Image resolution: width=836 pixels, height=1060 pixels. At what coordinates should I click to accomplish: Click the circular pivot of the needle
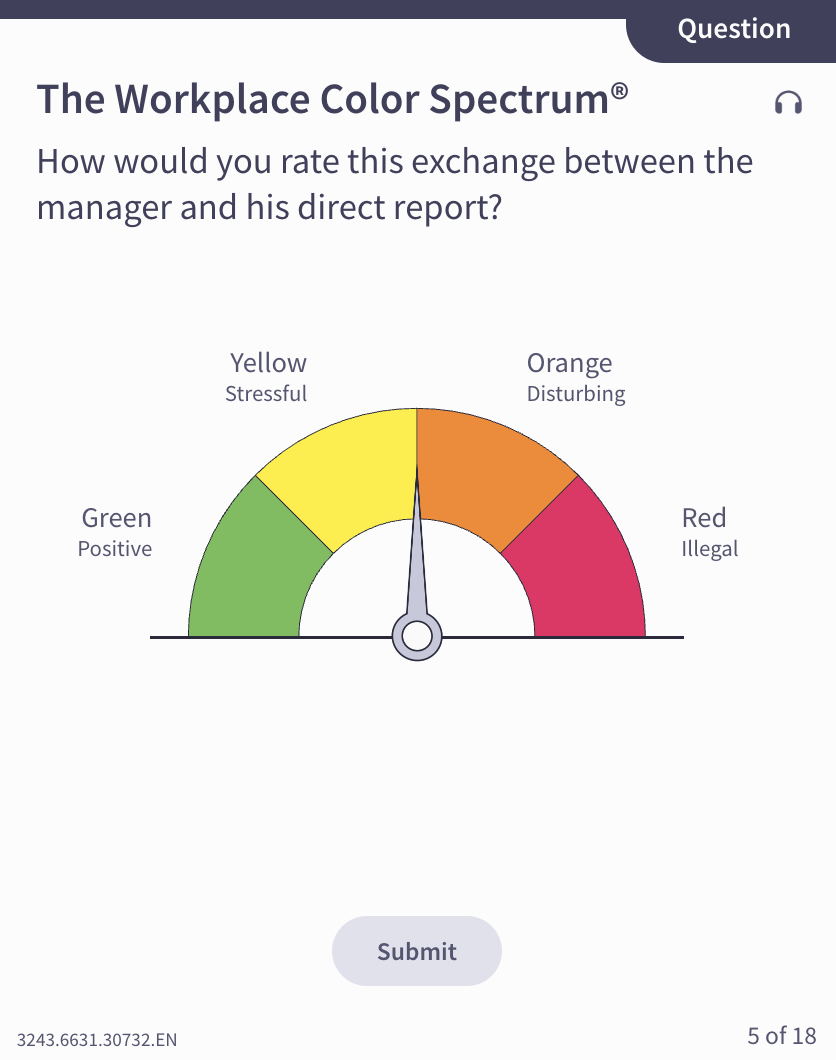point(417,636)
